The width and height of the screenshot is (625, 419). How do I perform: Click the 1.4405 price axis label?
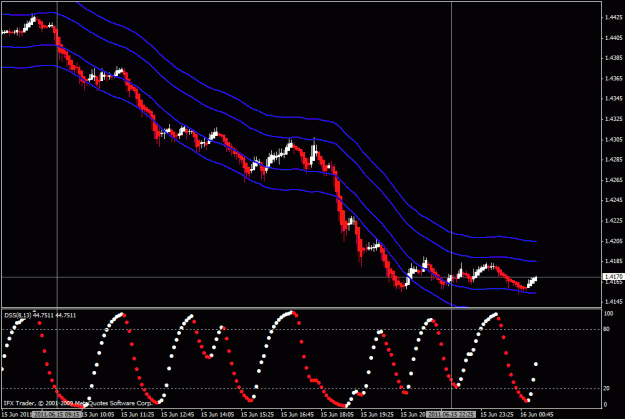613,38
